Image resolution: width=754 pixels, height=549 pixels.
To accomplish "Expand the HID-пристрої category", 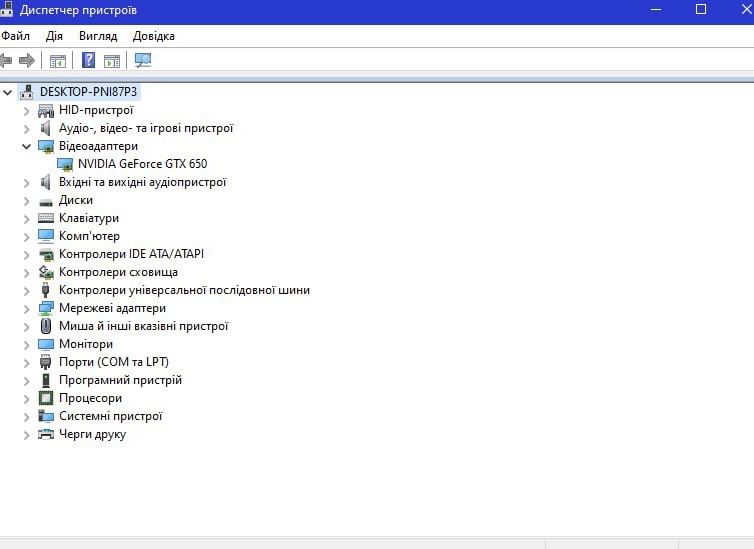I will 26,111.
